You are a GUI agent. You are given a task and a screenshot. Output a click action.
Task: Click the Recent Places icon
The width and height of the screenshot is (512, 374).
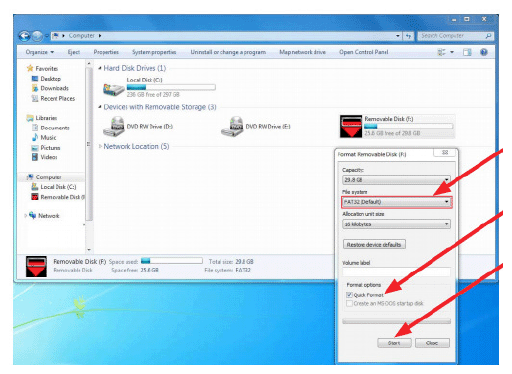35,98
